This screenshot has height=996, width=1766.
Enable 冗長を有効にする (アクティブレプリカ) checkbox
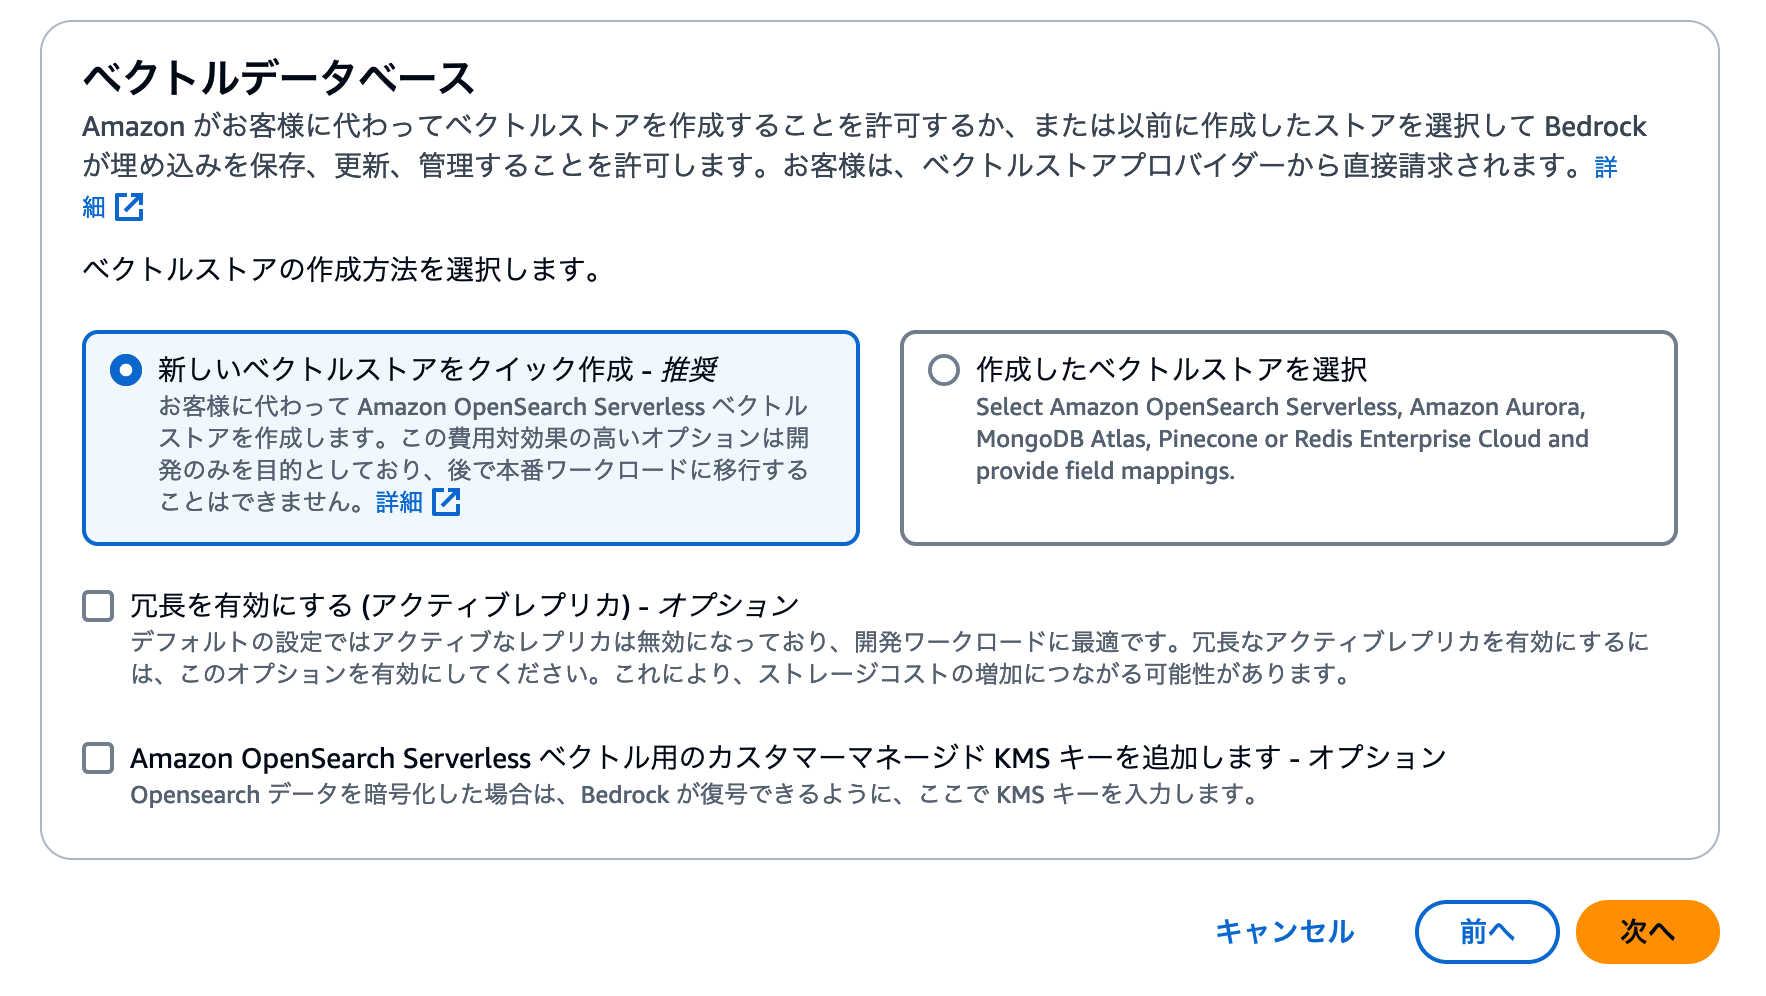(97, 603)
